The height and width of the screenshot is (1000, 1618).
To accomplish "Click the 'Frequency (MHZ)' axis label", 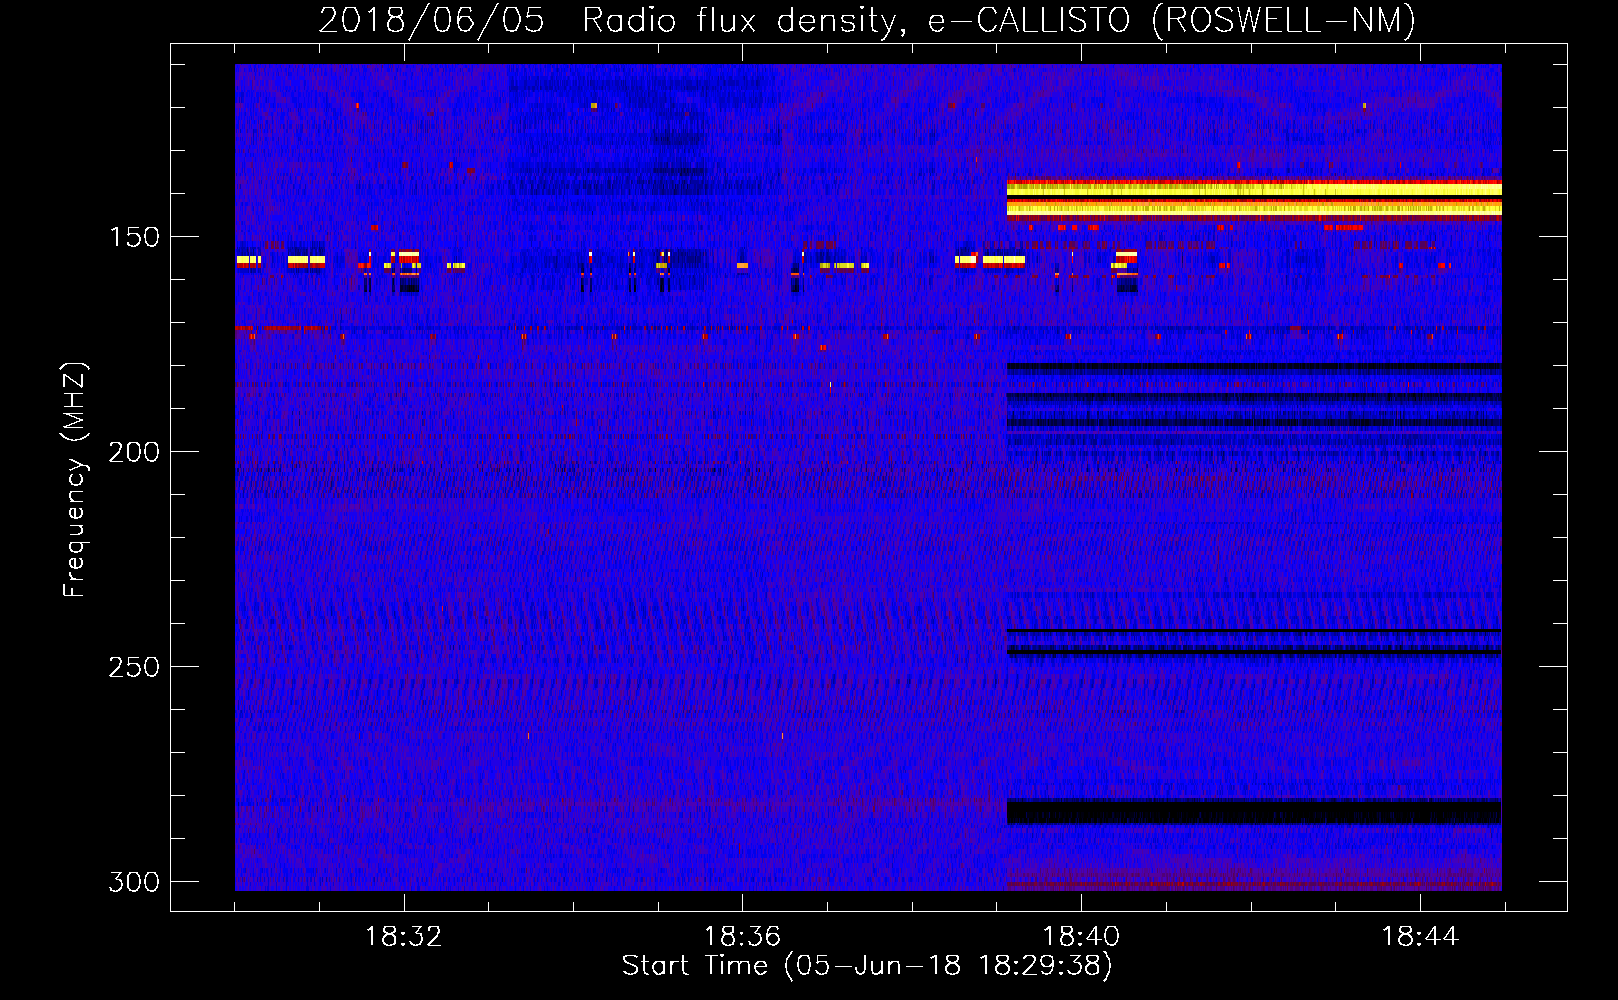I will click(75, 480).
